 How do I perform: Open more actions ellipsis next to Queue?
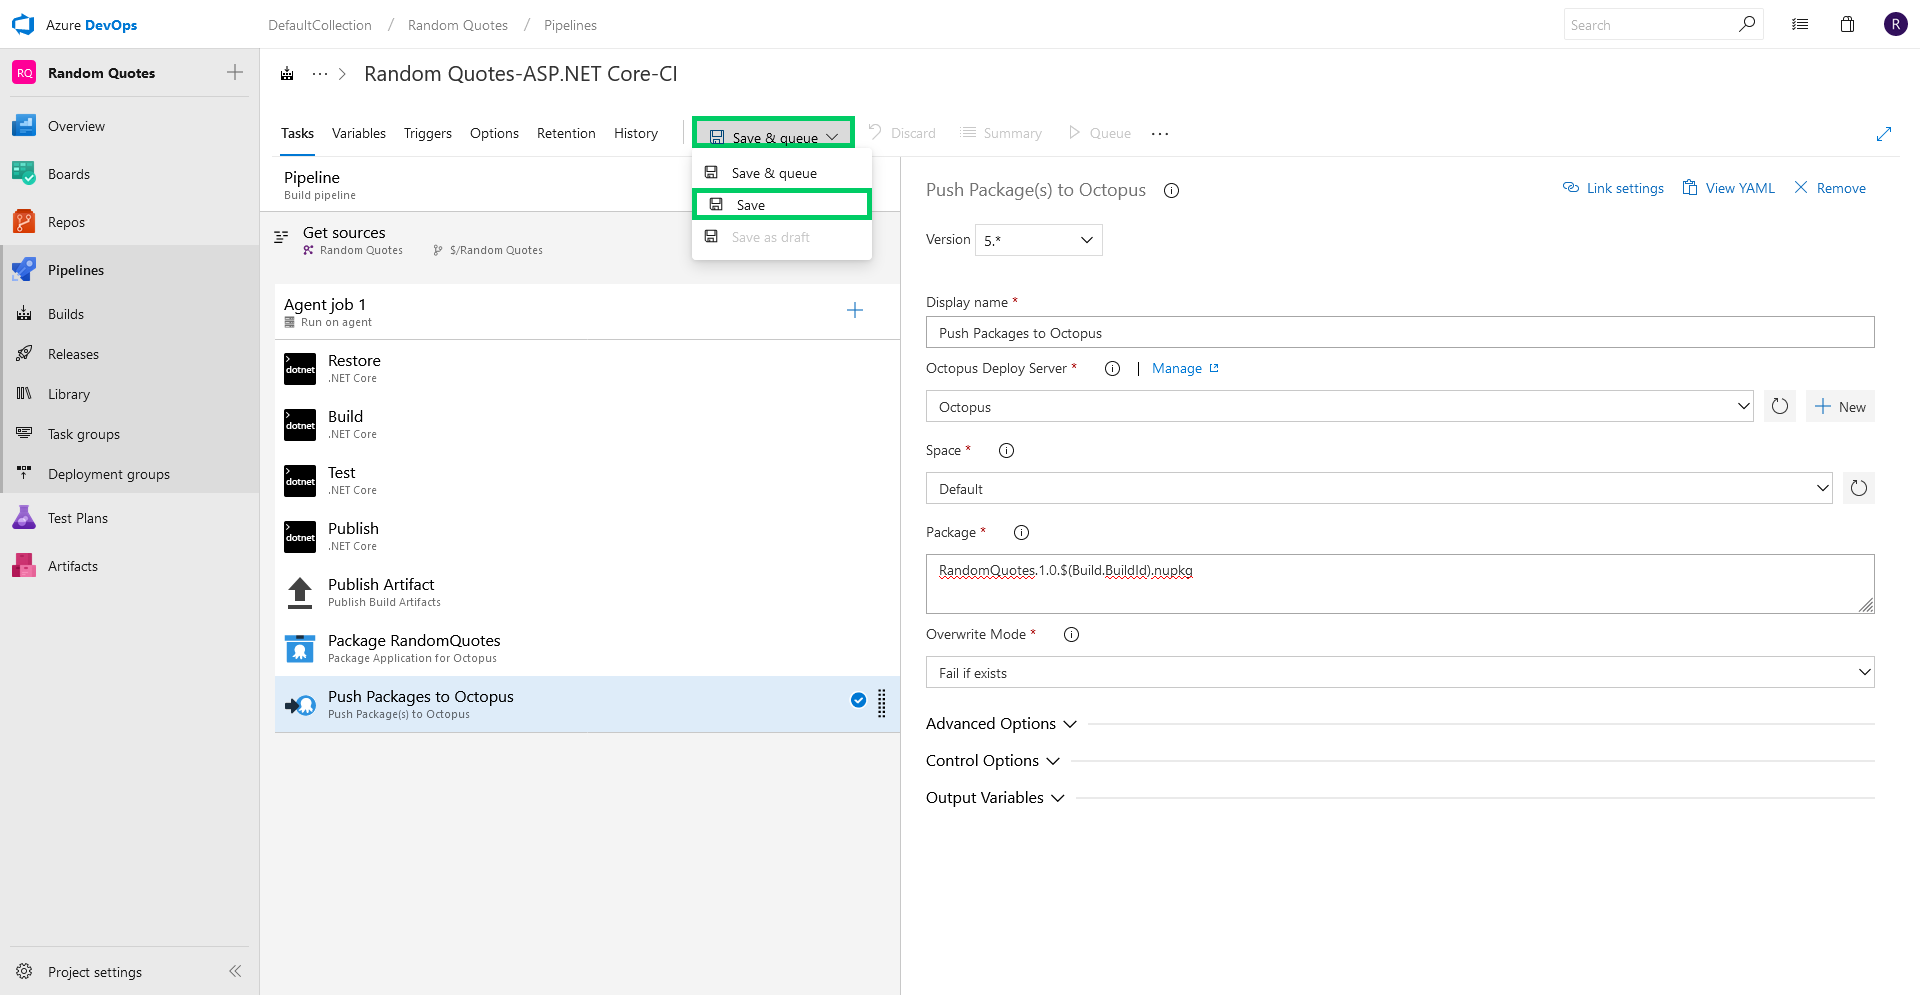(1160, 133)
